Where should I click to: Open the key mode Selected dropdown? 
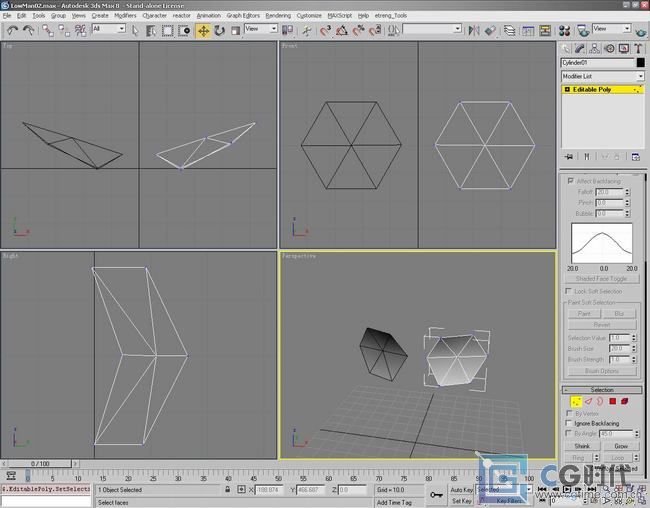[504, 490]
